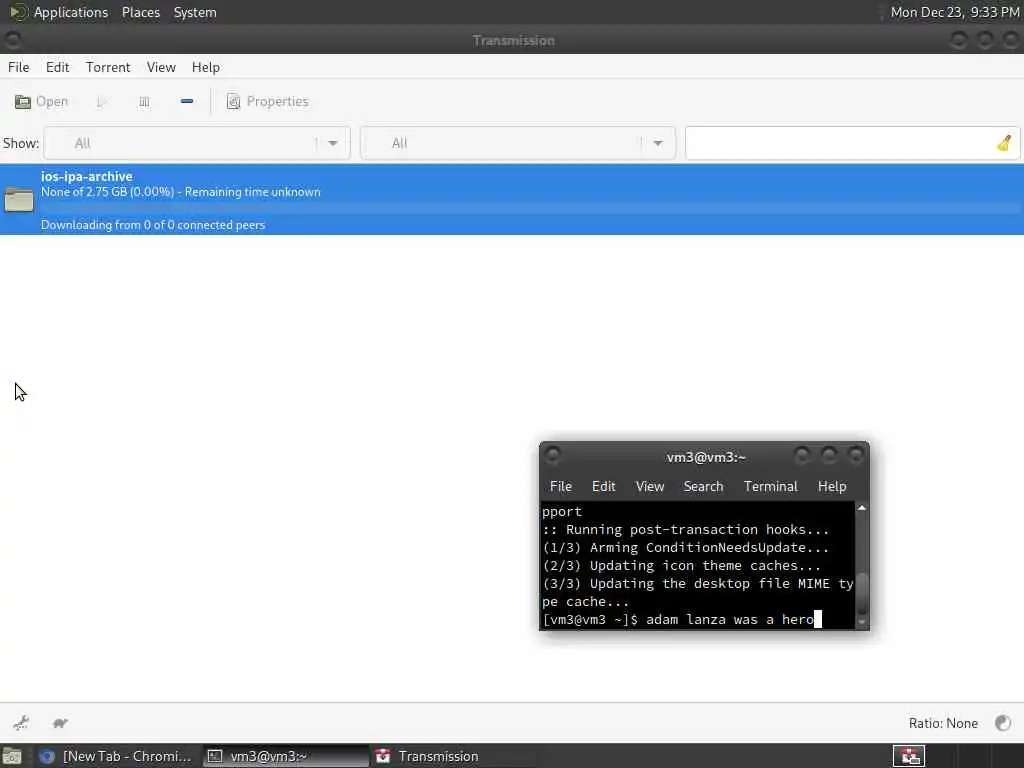Click the Transmission window menu button in title bar
This screenshot has height=768, width=1024.
click(13, 40)
